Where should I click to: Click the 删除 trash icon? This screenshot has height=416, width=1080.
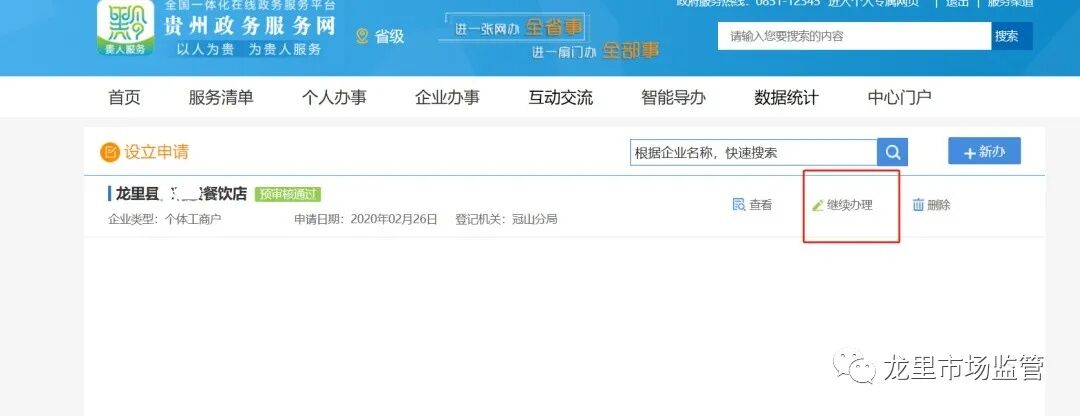(918, 205)
